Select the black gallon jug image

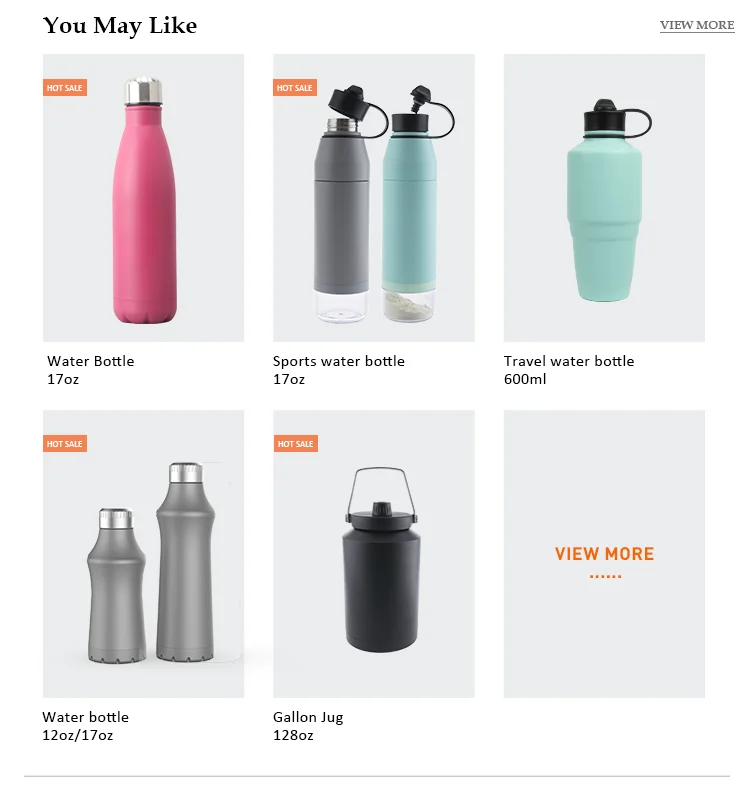click(373, 553)
